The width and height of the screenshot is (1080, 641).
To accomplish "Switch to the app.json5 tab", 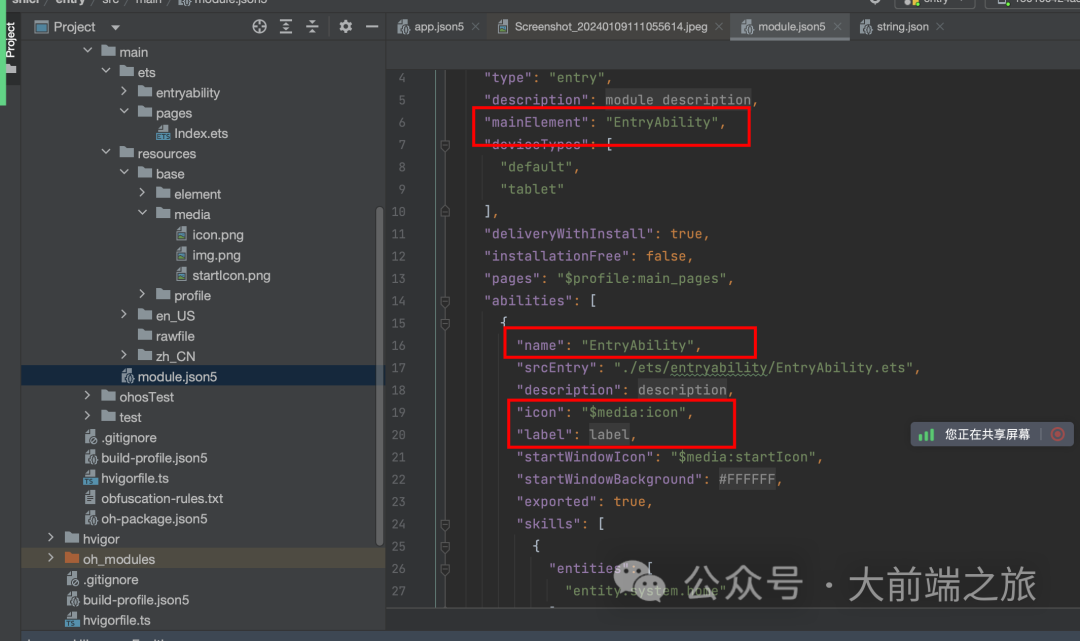I will [438, 26].
